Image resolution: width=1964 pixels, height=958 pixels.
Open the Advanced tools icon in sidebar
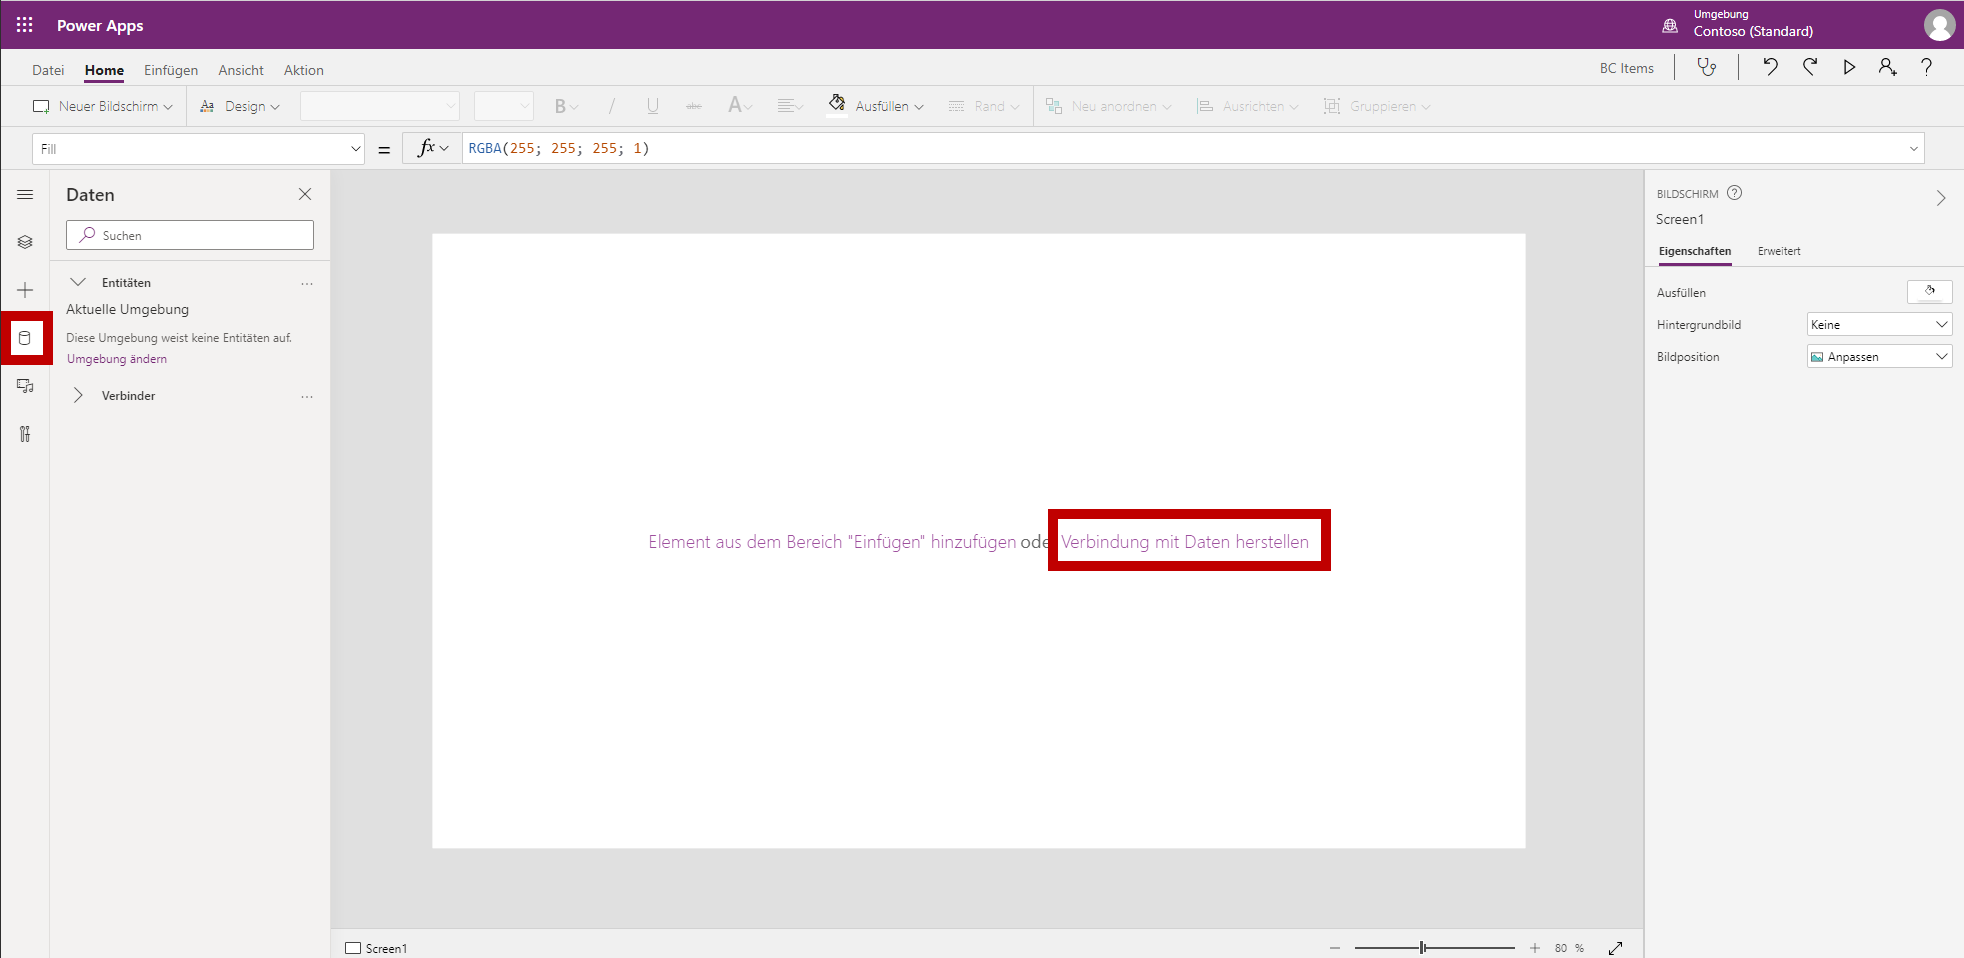pos(25,434)
